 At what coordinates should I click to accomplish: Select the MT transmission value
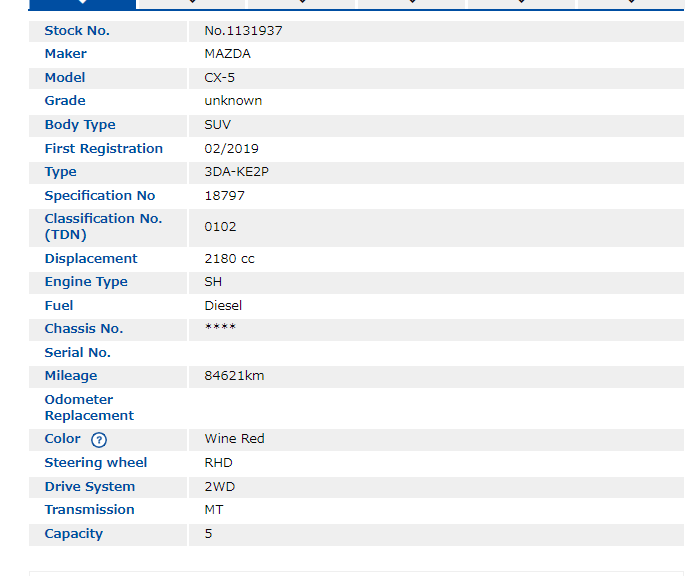coord(214,510)
